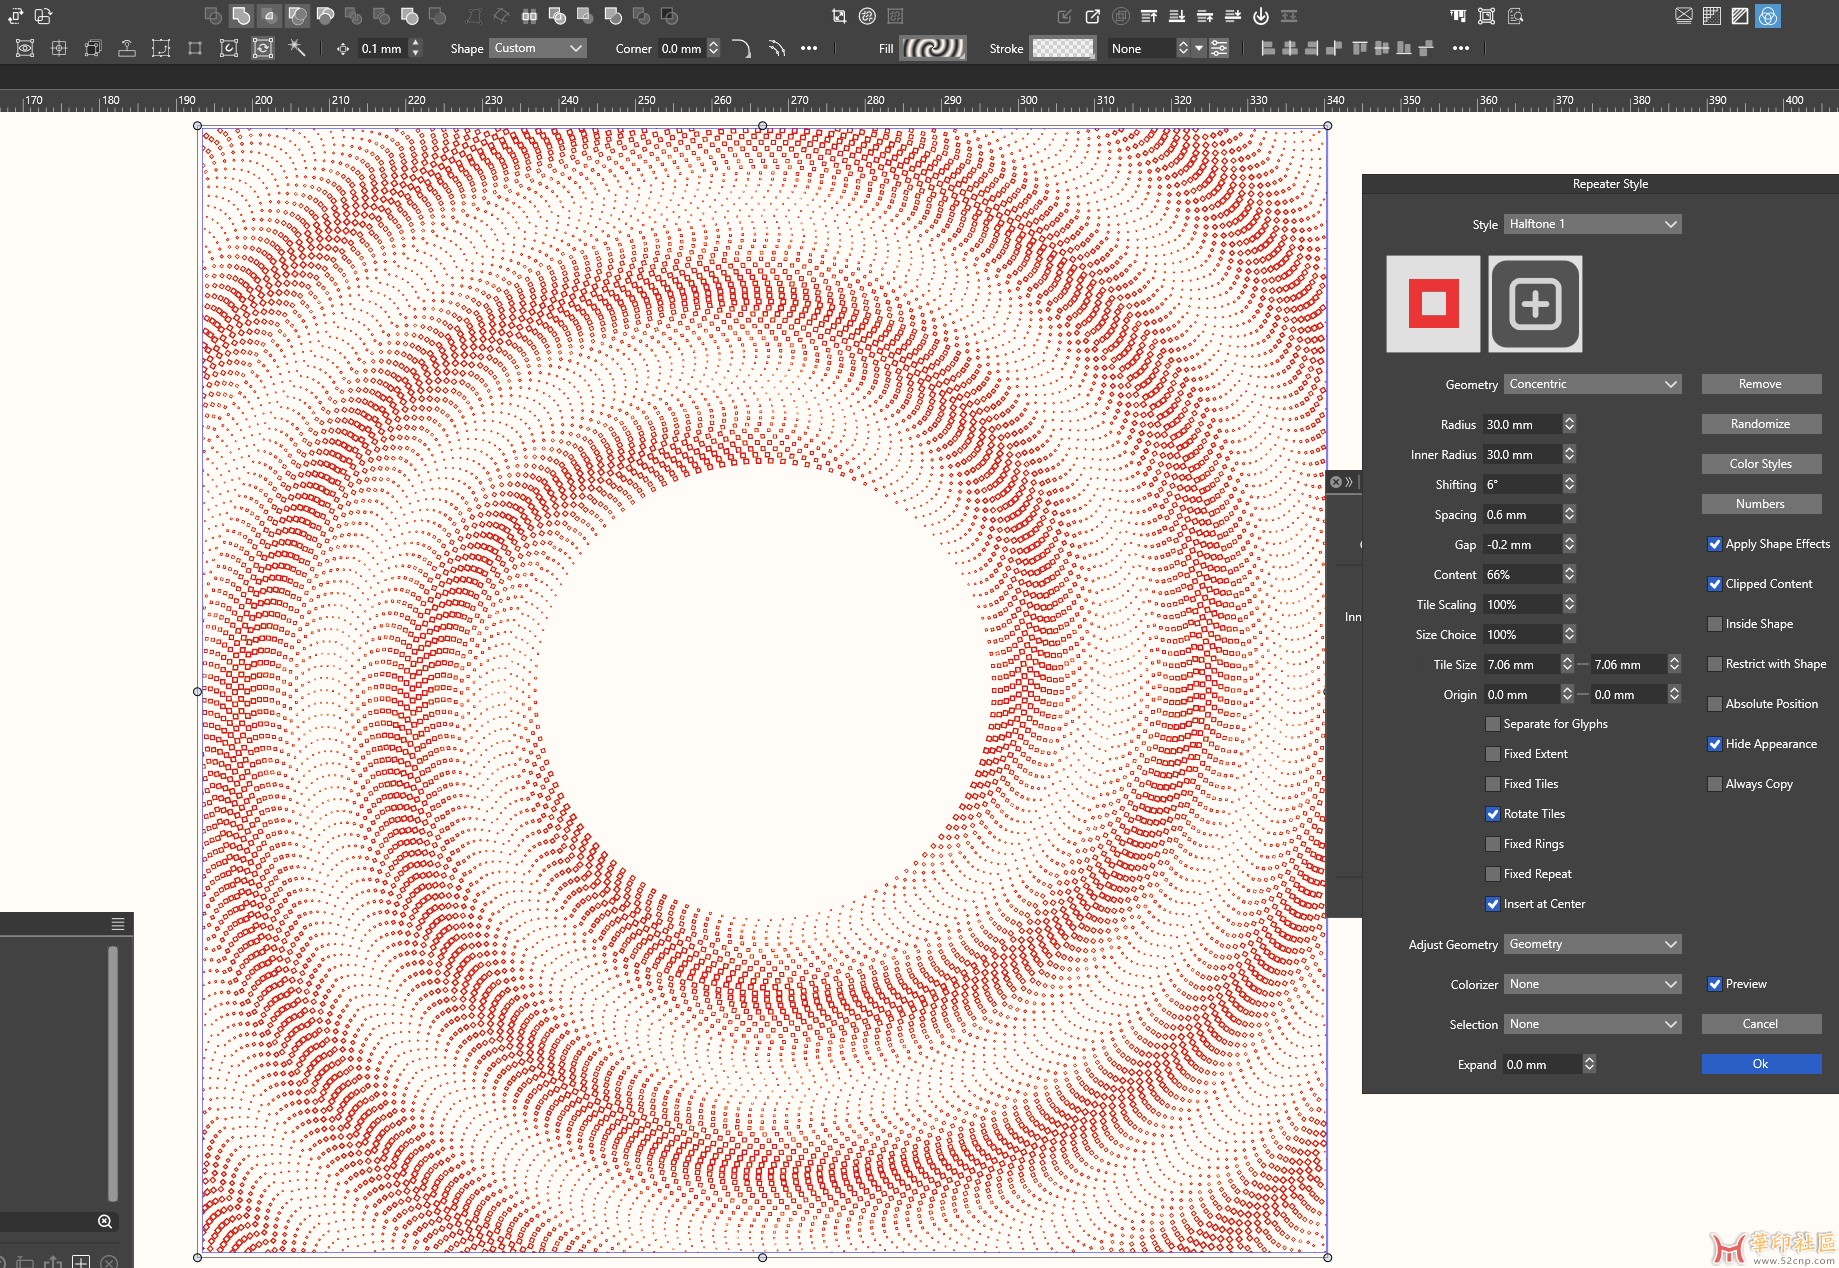Screen dimensions: 1839x1268
Task: Click the stamp icon in the second toolbar row
Action: 127,47
